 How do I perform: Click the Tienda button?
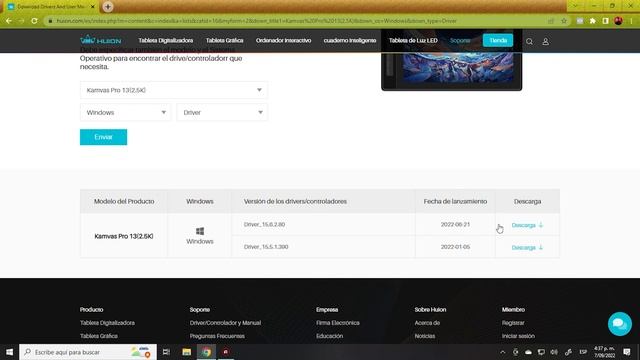pos(498,40)
